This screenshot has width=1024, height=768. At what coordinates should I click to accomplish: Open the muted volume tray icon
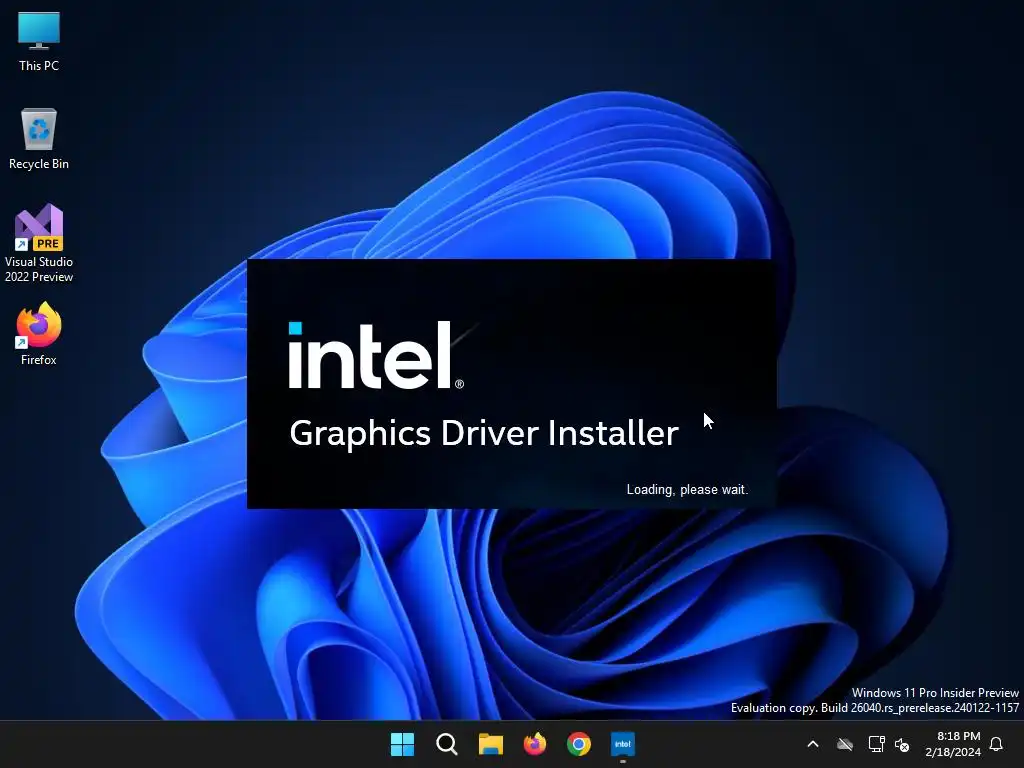click(x=902, y=744)
